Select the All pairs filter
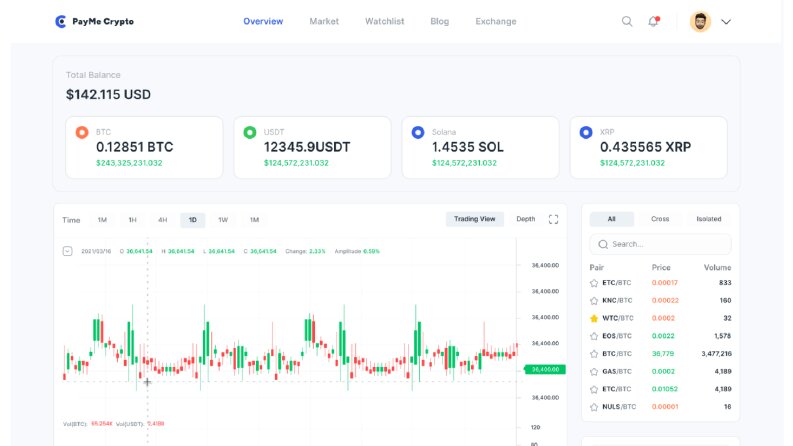This screenshot has width=793, height=446. pyautogui.click(x=611, y=219)
